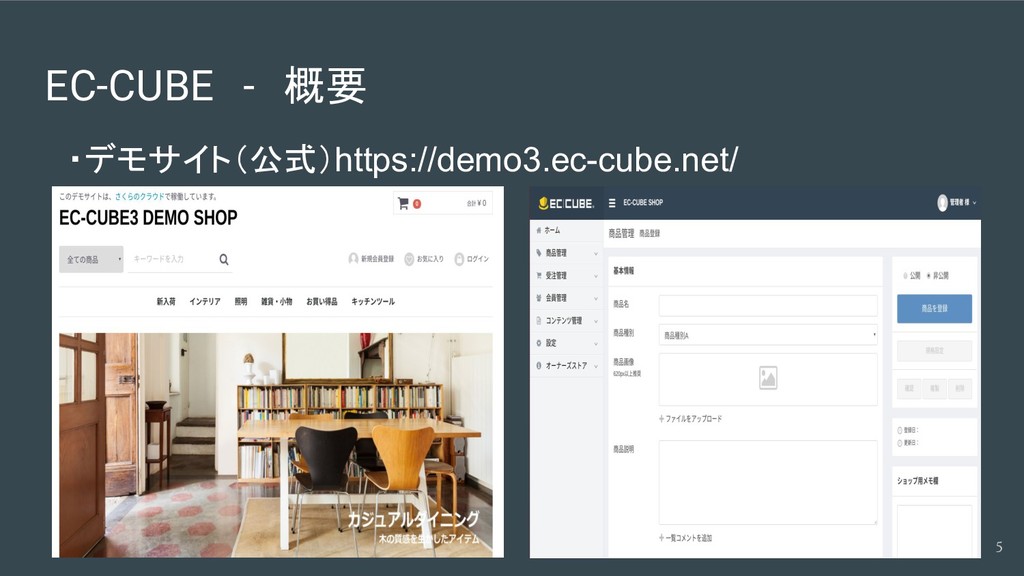The image size is (1024, 576).
Task: Click the search magnifier icon
Action: (x=224, y=259)
